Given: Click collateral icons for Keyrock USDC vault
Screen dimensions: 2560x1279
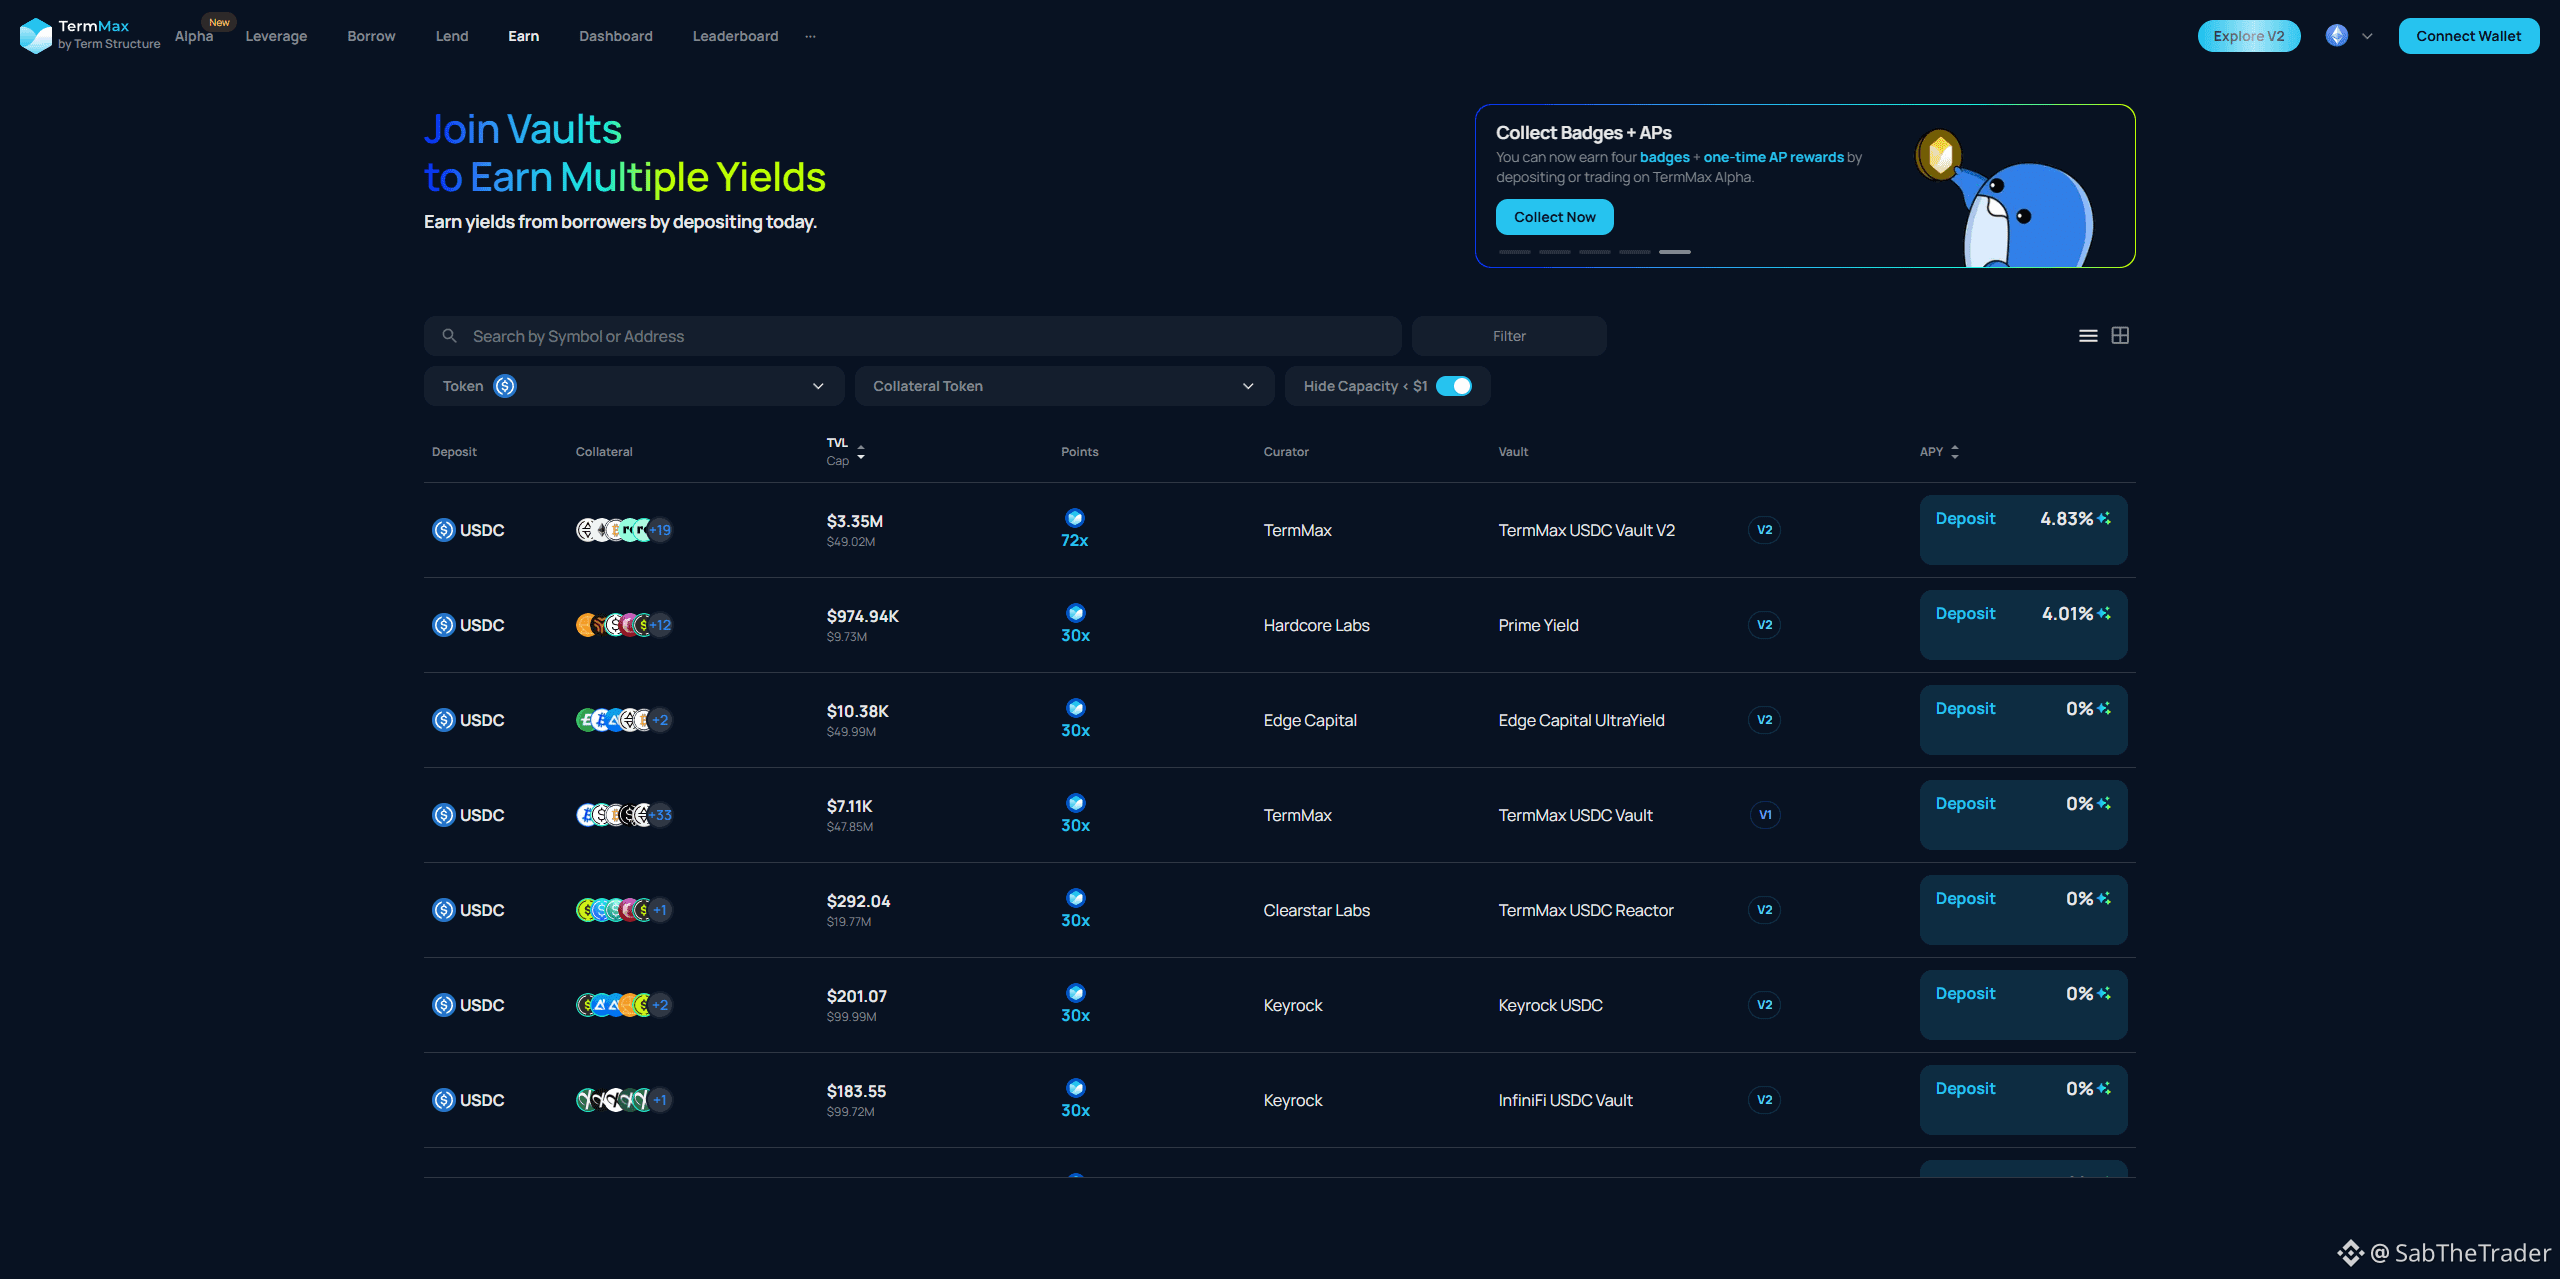Looking at the screenshot, I should click(623, 1005).
